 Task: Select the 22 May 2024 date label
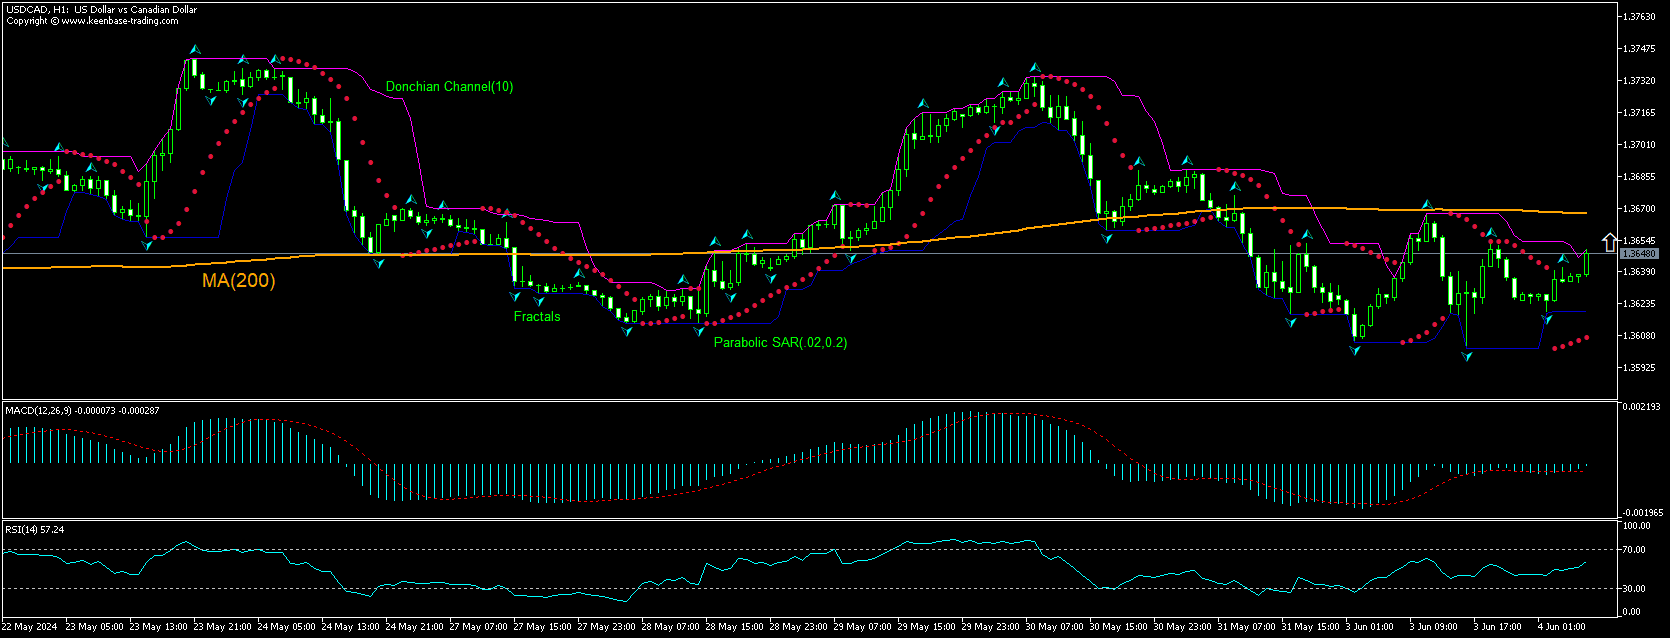[x=30, y=627]
